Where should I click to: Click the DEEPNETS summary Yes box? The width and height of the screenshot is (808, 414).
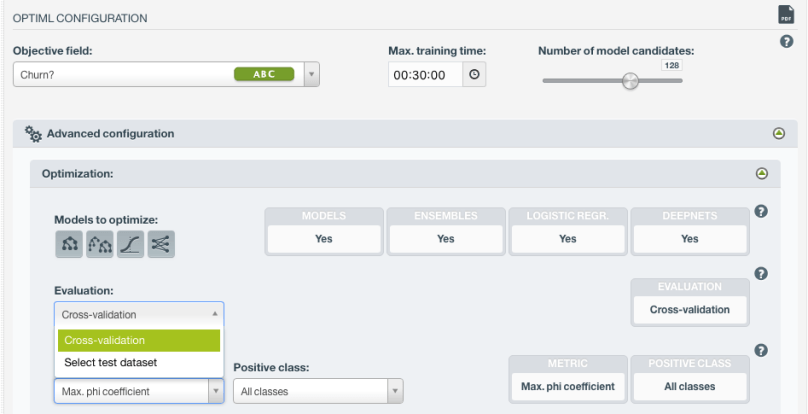tap(689, 239)
